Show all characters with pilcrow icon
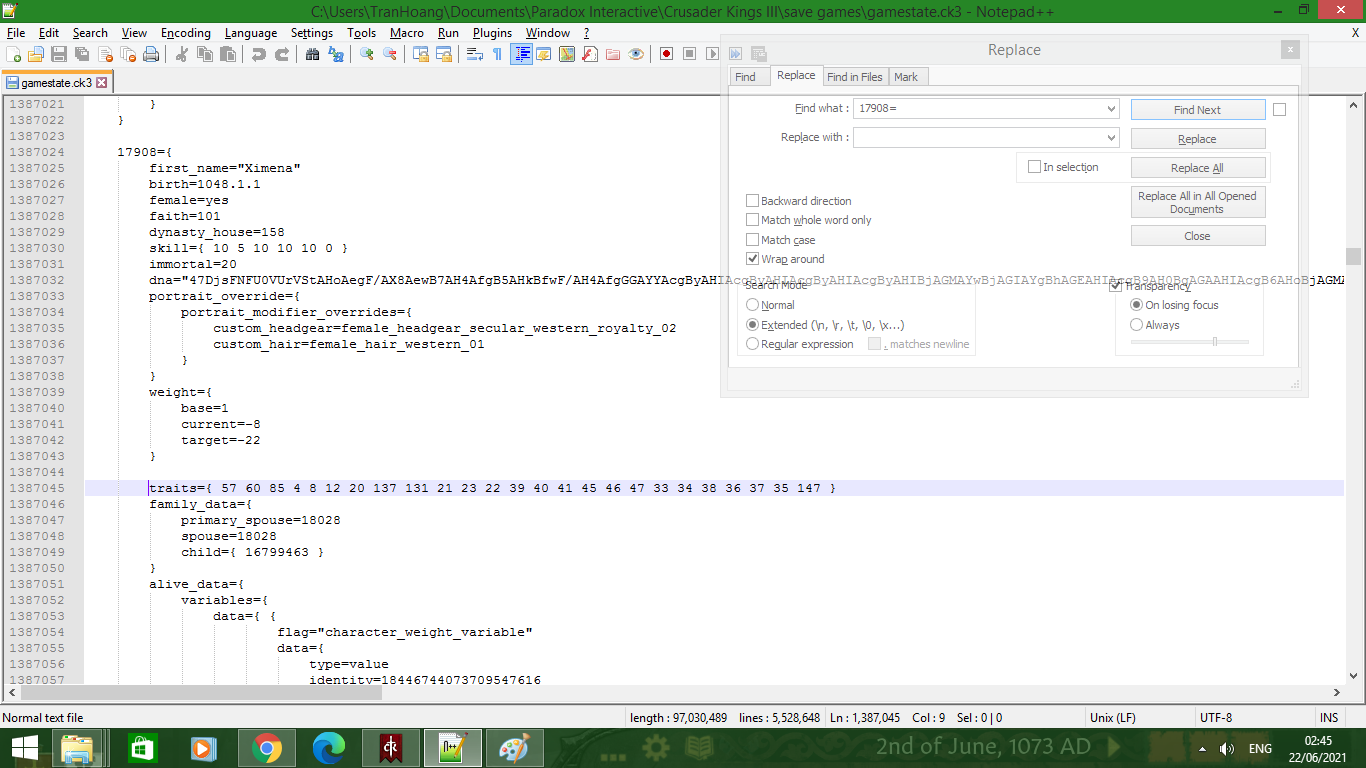 (498, 54)
